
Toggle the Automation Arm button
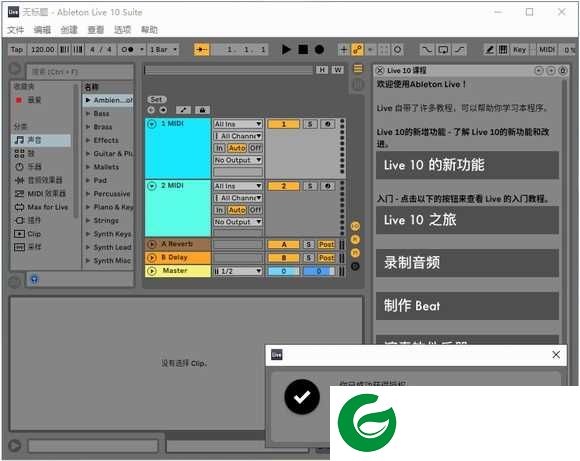357,49
